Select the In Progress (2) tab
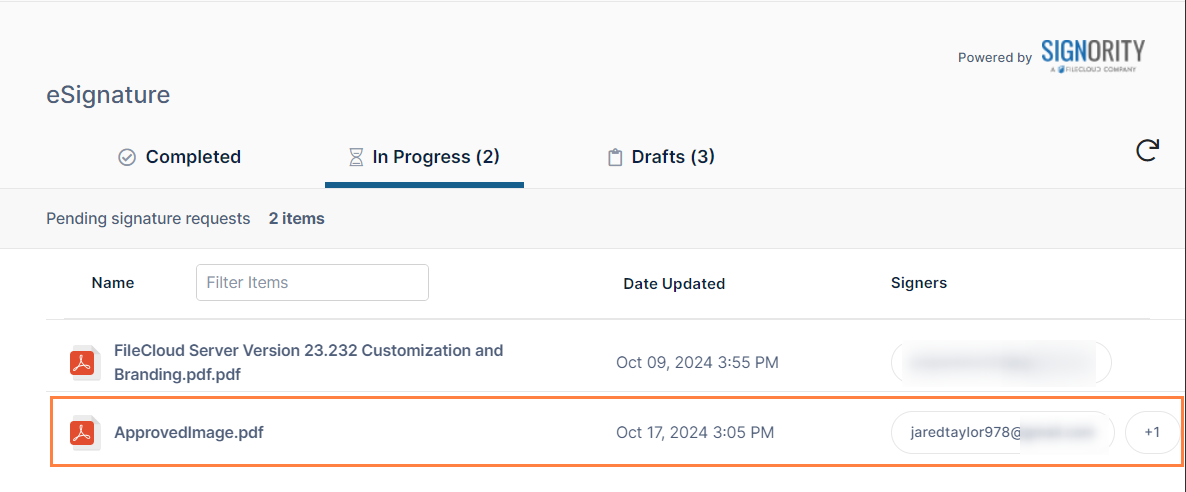Screen dimensions: 1186x492 pyautogui.click(x=435, y=157)
